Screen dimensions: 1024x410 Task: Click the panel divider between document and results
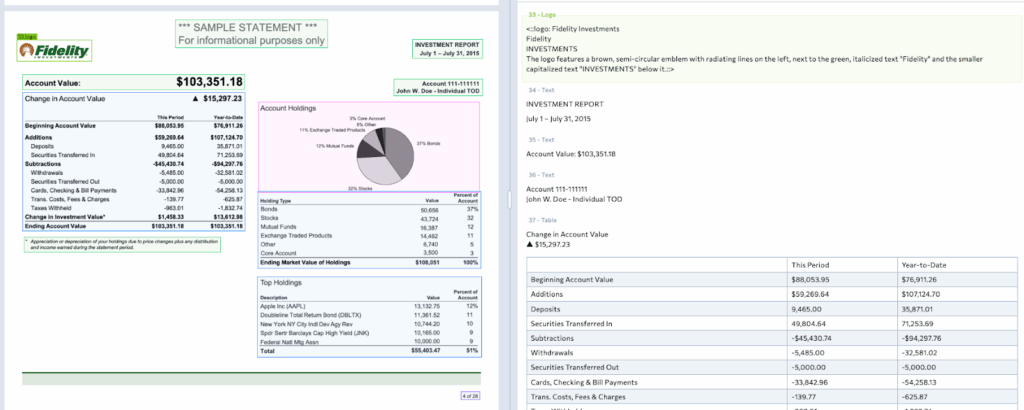point(512,205)
